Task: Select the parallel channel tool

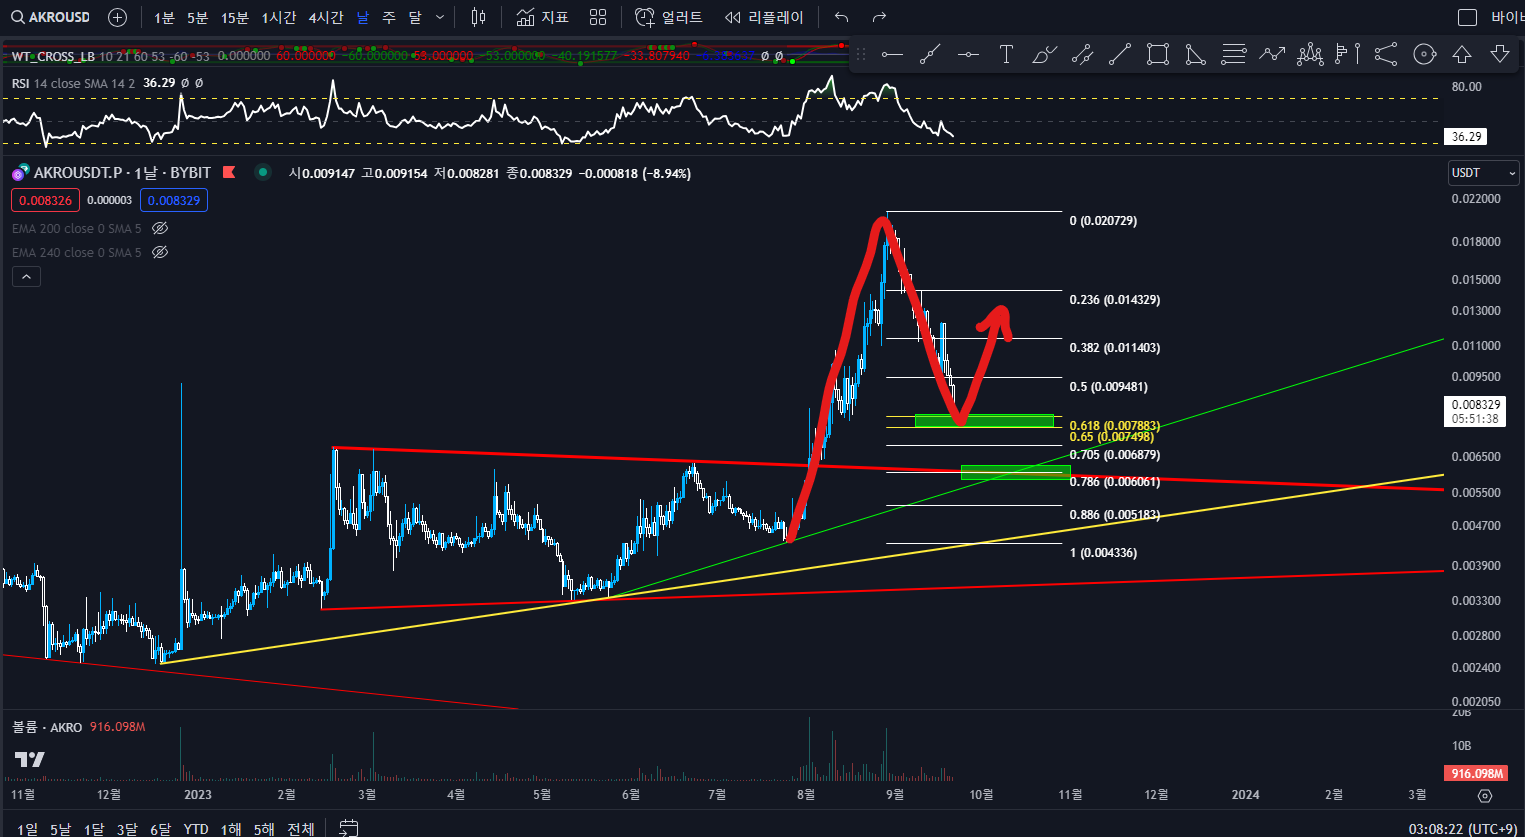Action: click(x=1082, y=54)
